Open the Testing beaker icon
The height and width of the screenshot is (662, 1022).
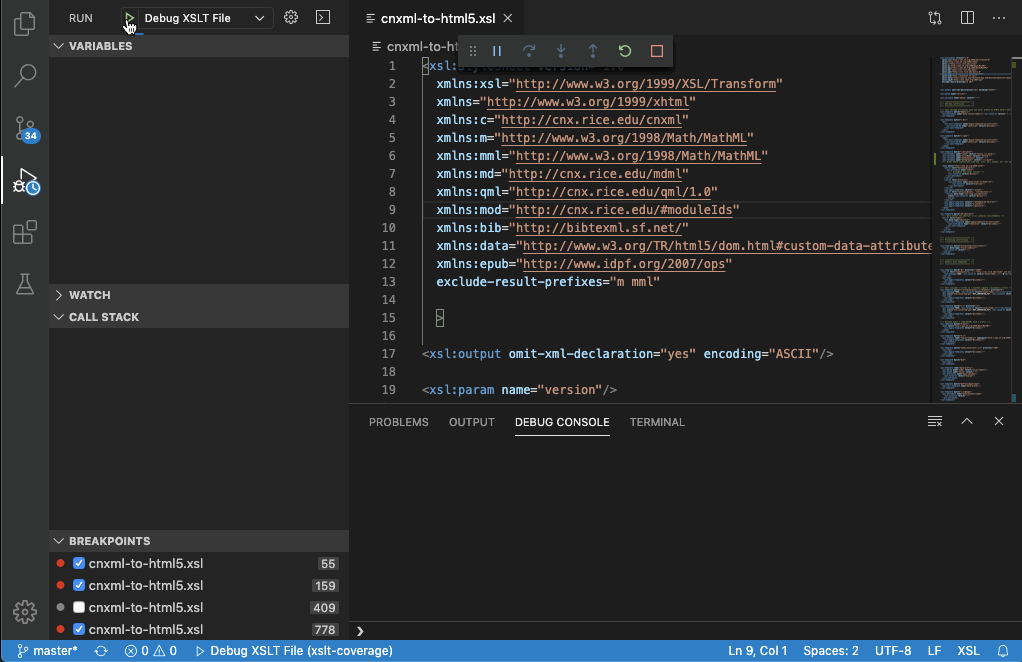[24, 284]
